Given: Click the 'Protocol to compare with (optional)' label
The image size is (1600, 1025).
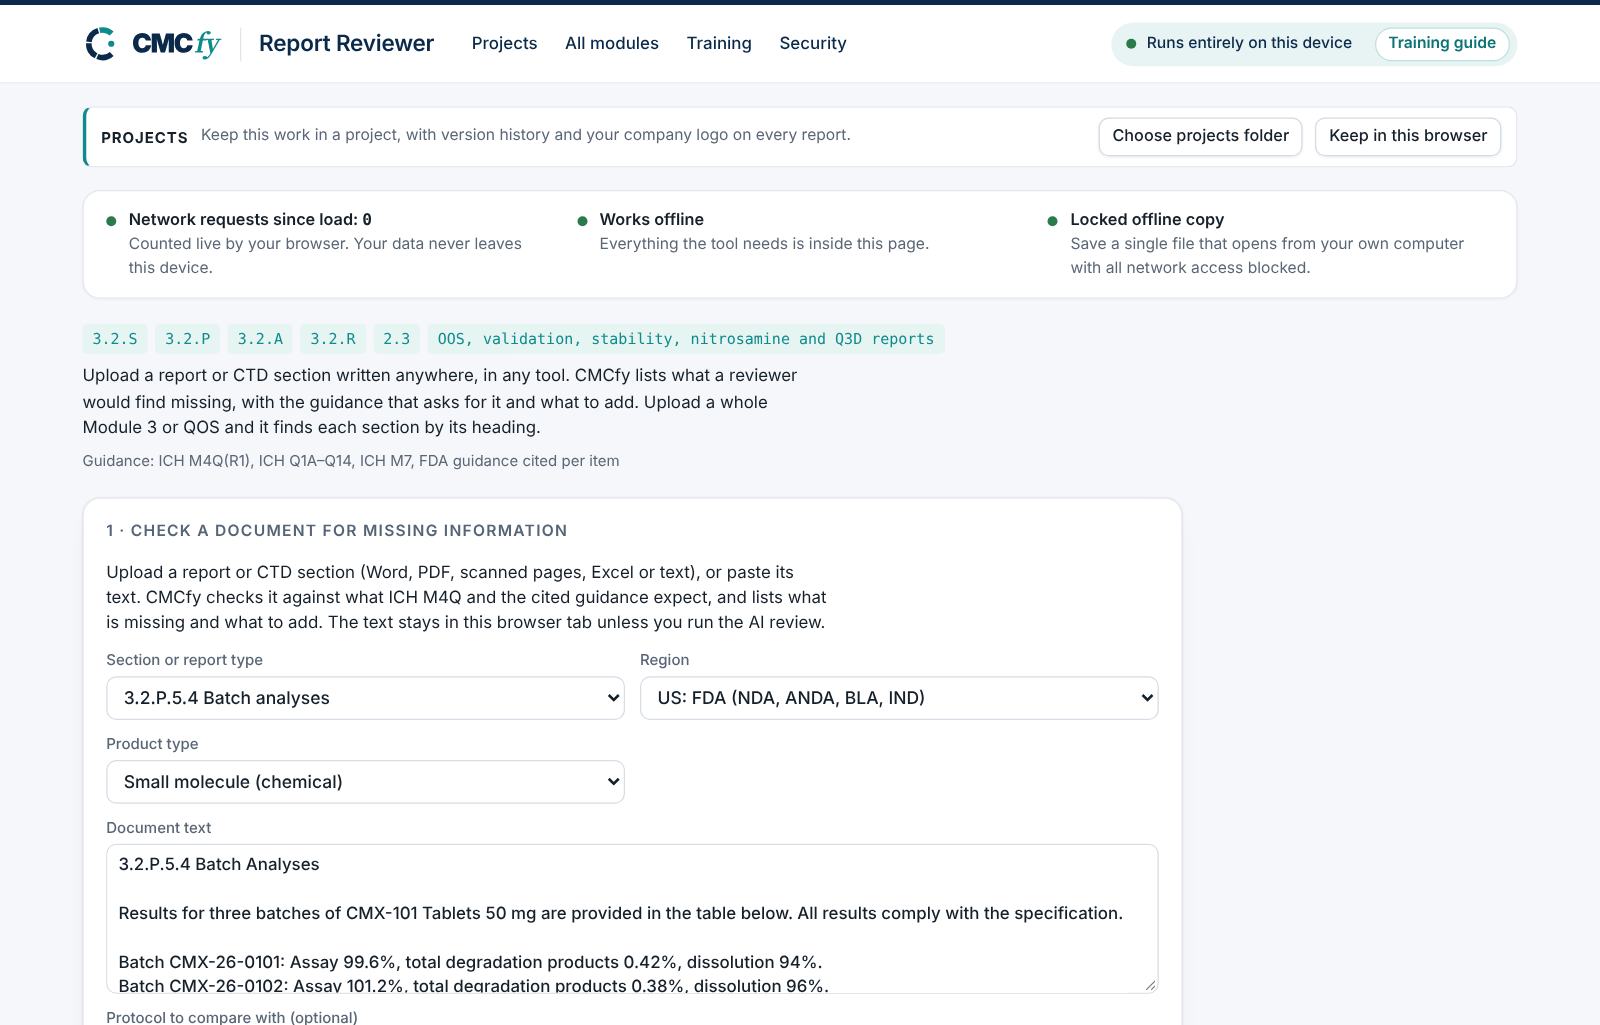Looking at the screenshot, I should (232, 1017).
